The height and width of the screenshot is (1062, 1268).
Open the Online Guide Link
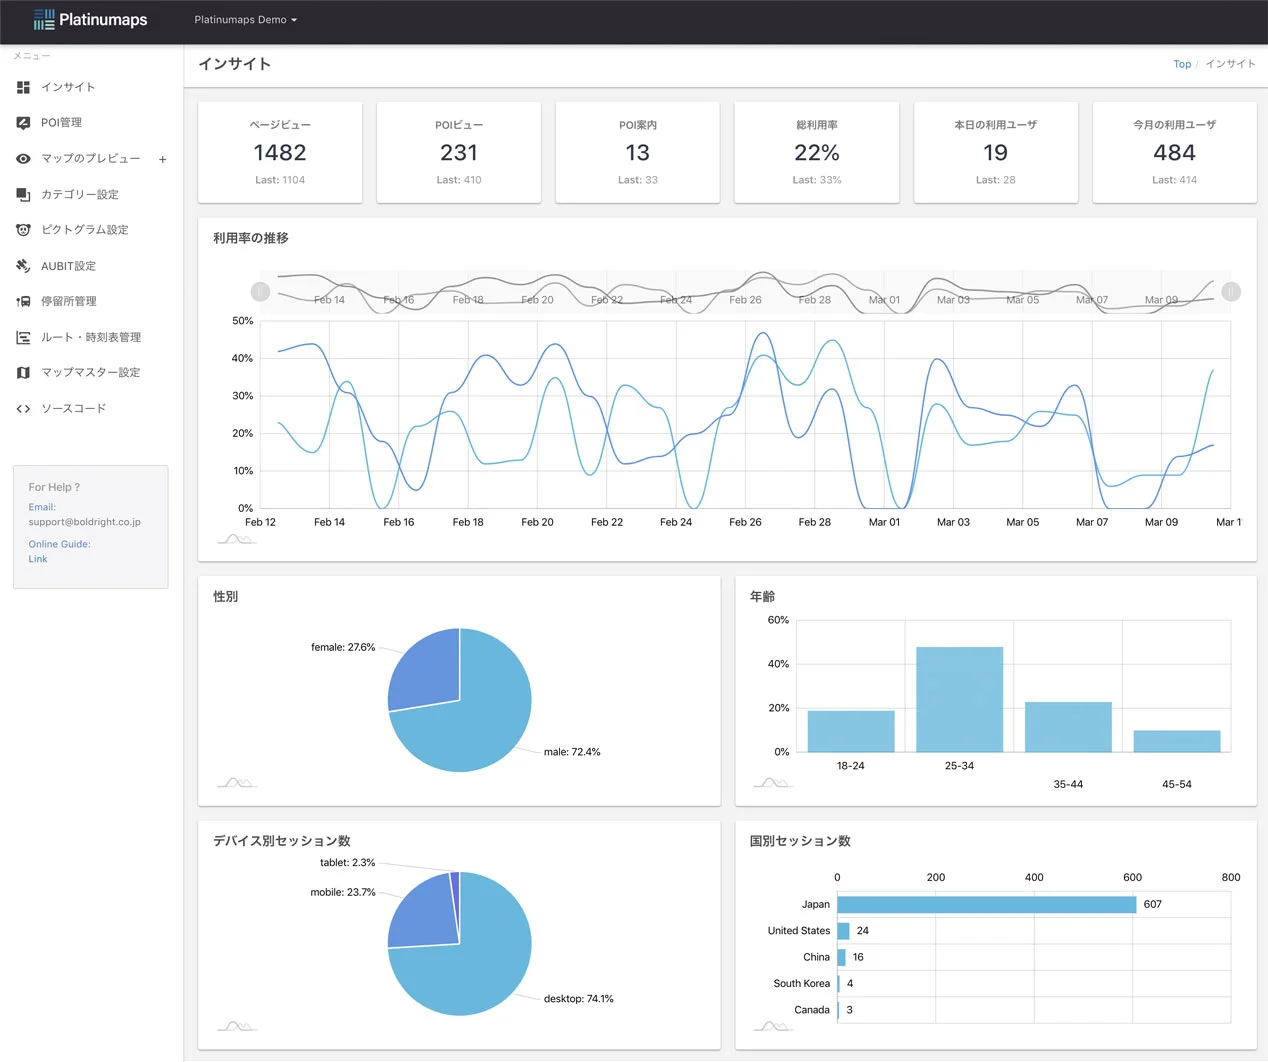point(38,559)
